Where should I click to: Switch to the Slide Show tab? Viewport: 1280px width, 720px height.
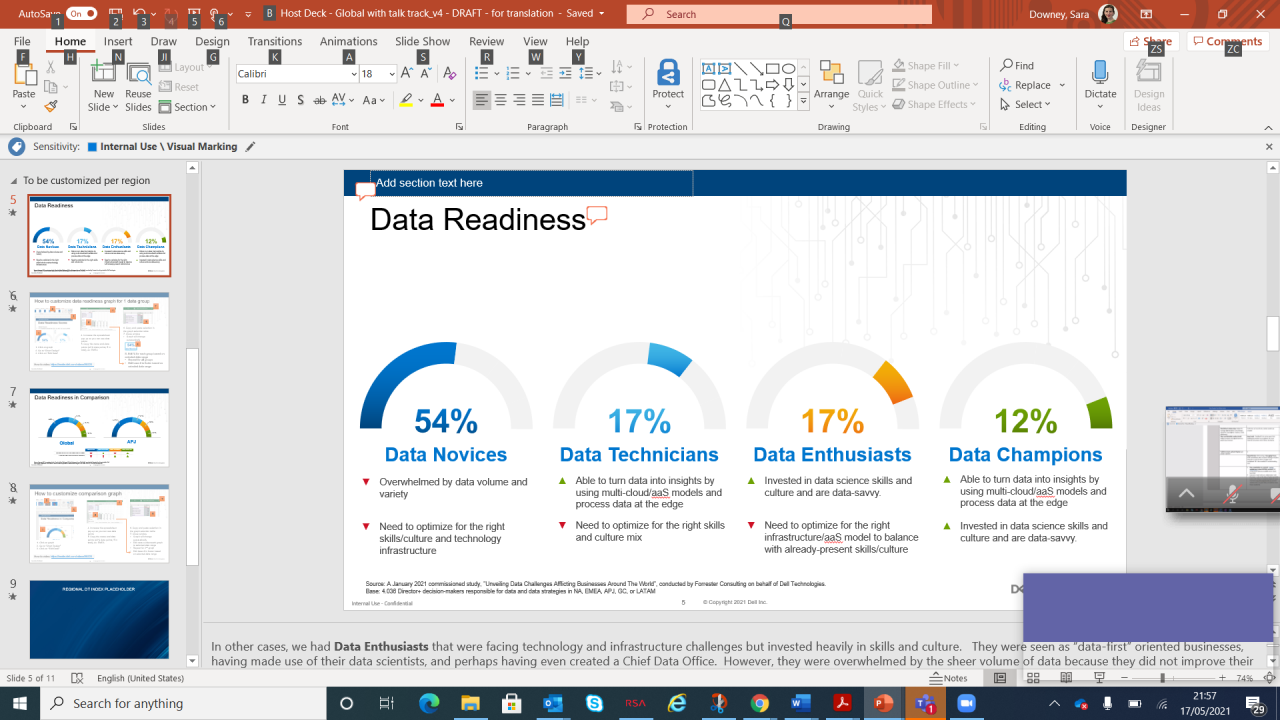422,41
